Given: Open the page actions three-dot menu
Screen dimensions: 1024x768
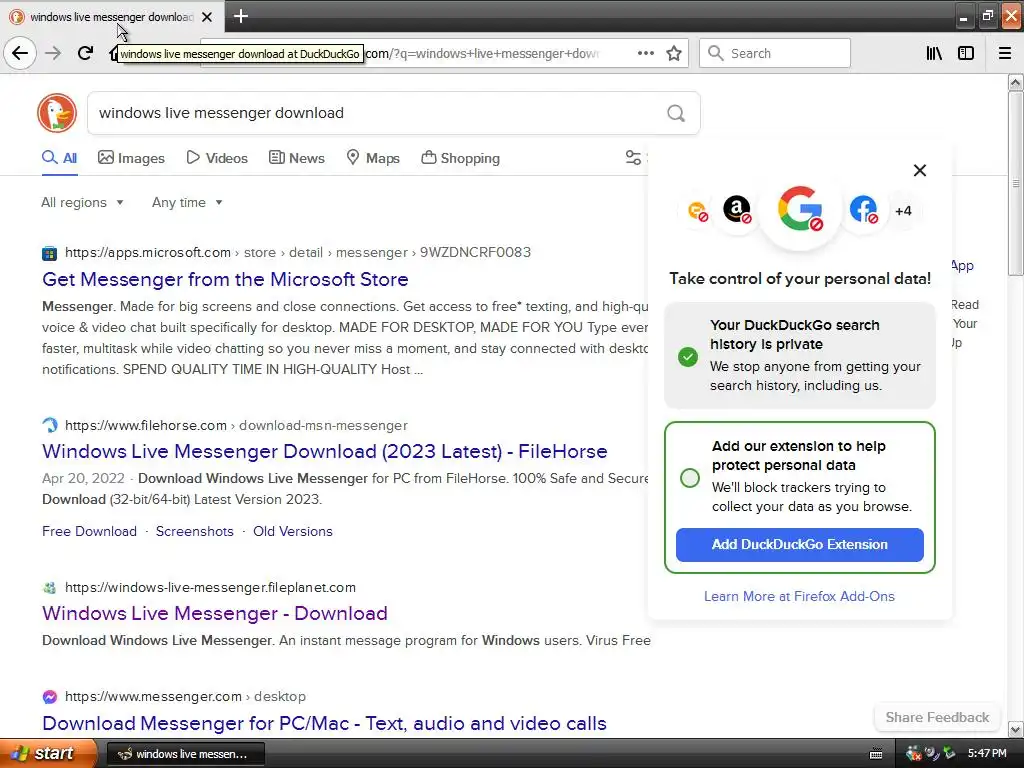Looking at the screenshot, I should coord(645,53).
